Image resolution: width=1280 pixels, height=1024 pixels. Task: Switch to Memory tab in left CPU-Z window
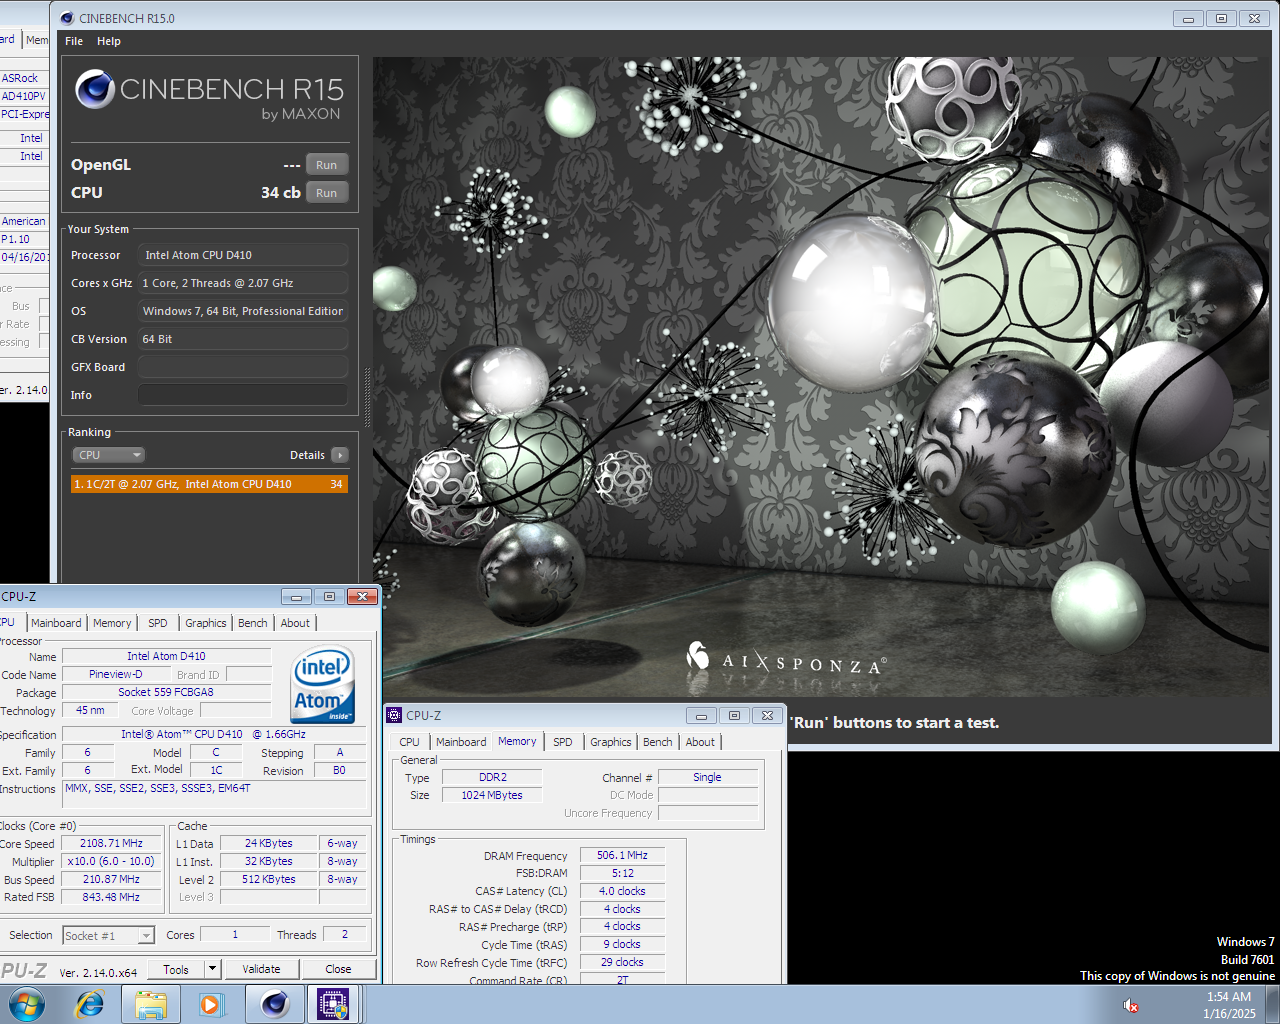pos(112,623)
